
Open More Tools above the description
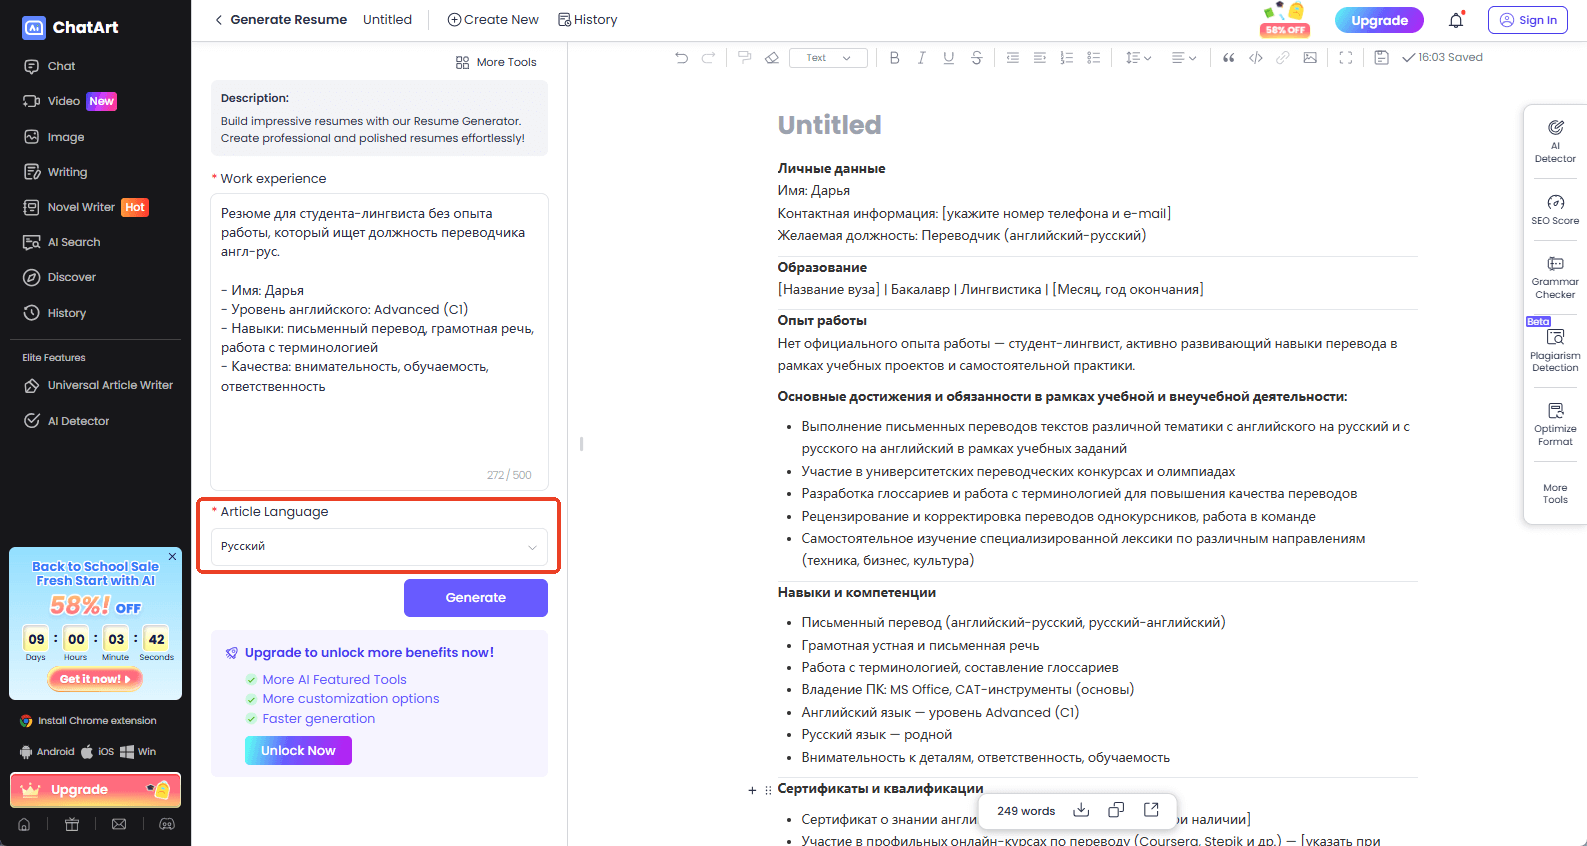point(496,62)
